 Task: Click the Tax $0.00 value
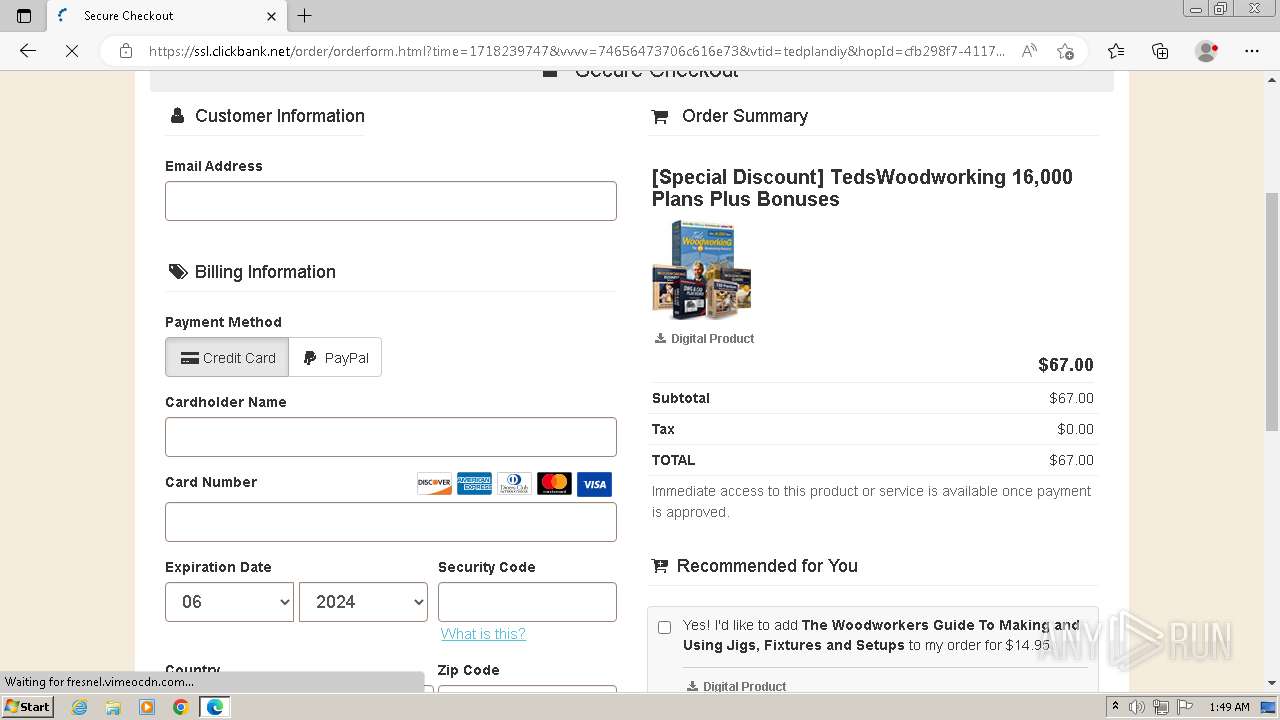coord(1075,429)
